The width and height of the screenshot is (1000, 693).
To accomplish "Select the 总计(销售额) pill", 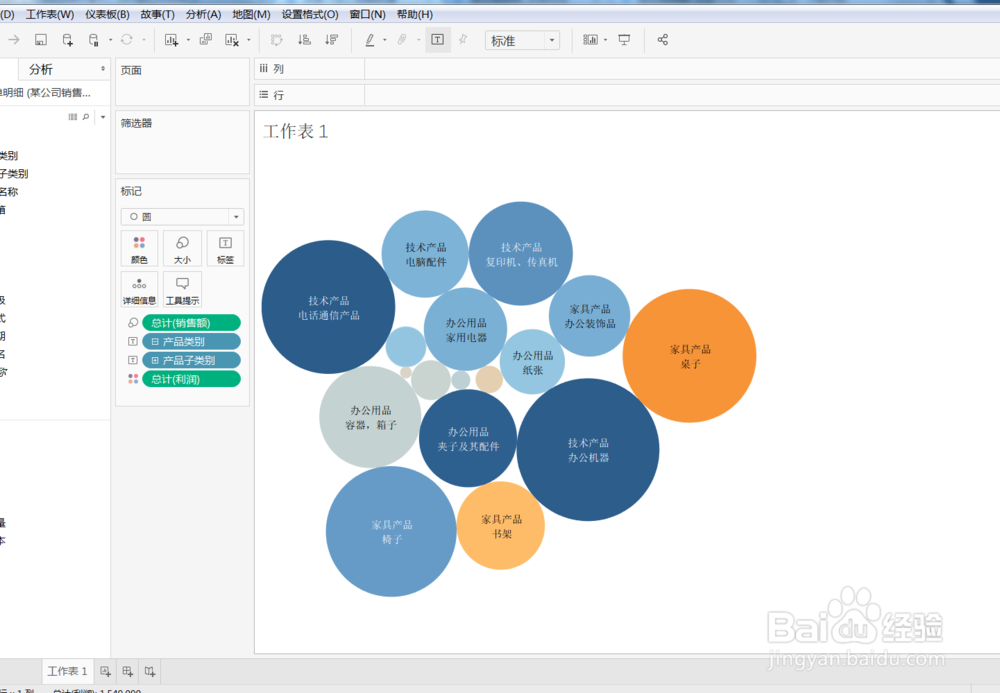I will (x=191, y=323).
